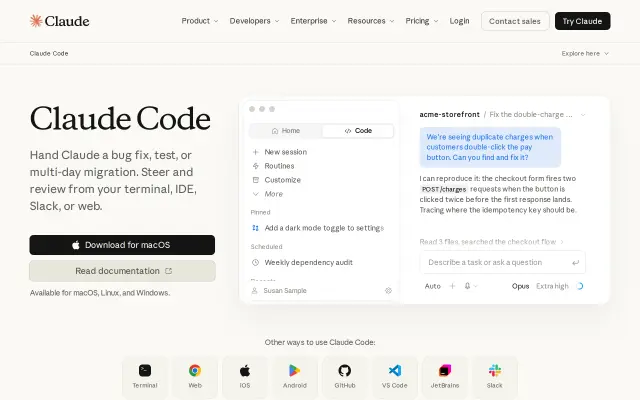
Task: Select the Slack icon tile
Action: 494,377
